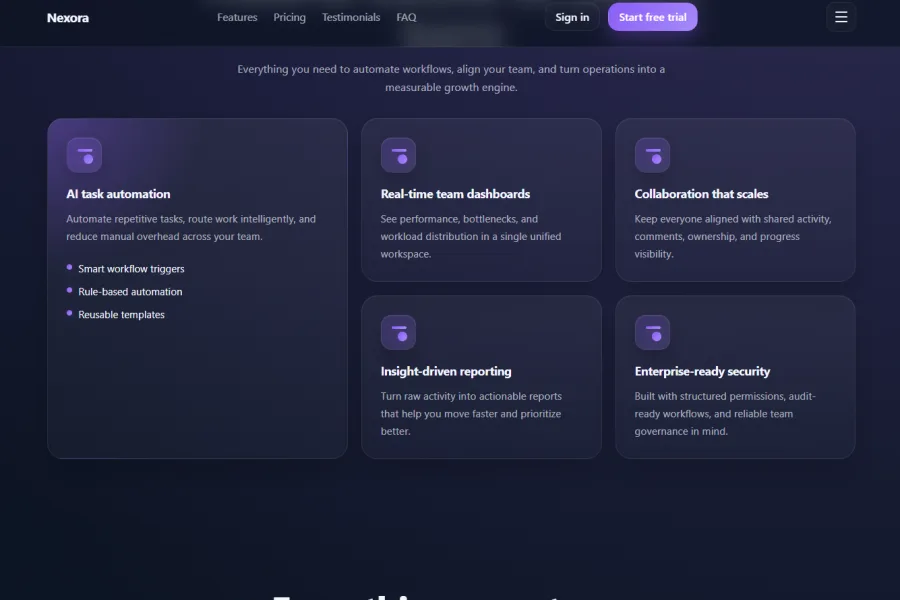Click the Smart workflow triggers bullet
The height and width of the screenshot is (600, 900).
131,268
